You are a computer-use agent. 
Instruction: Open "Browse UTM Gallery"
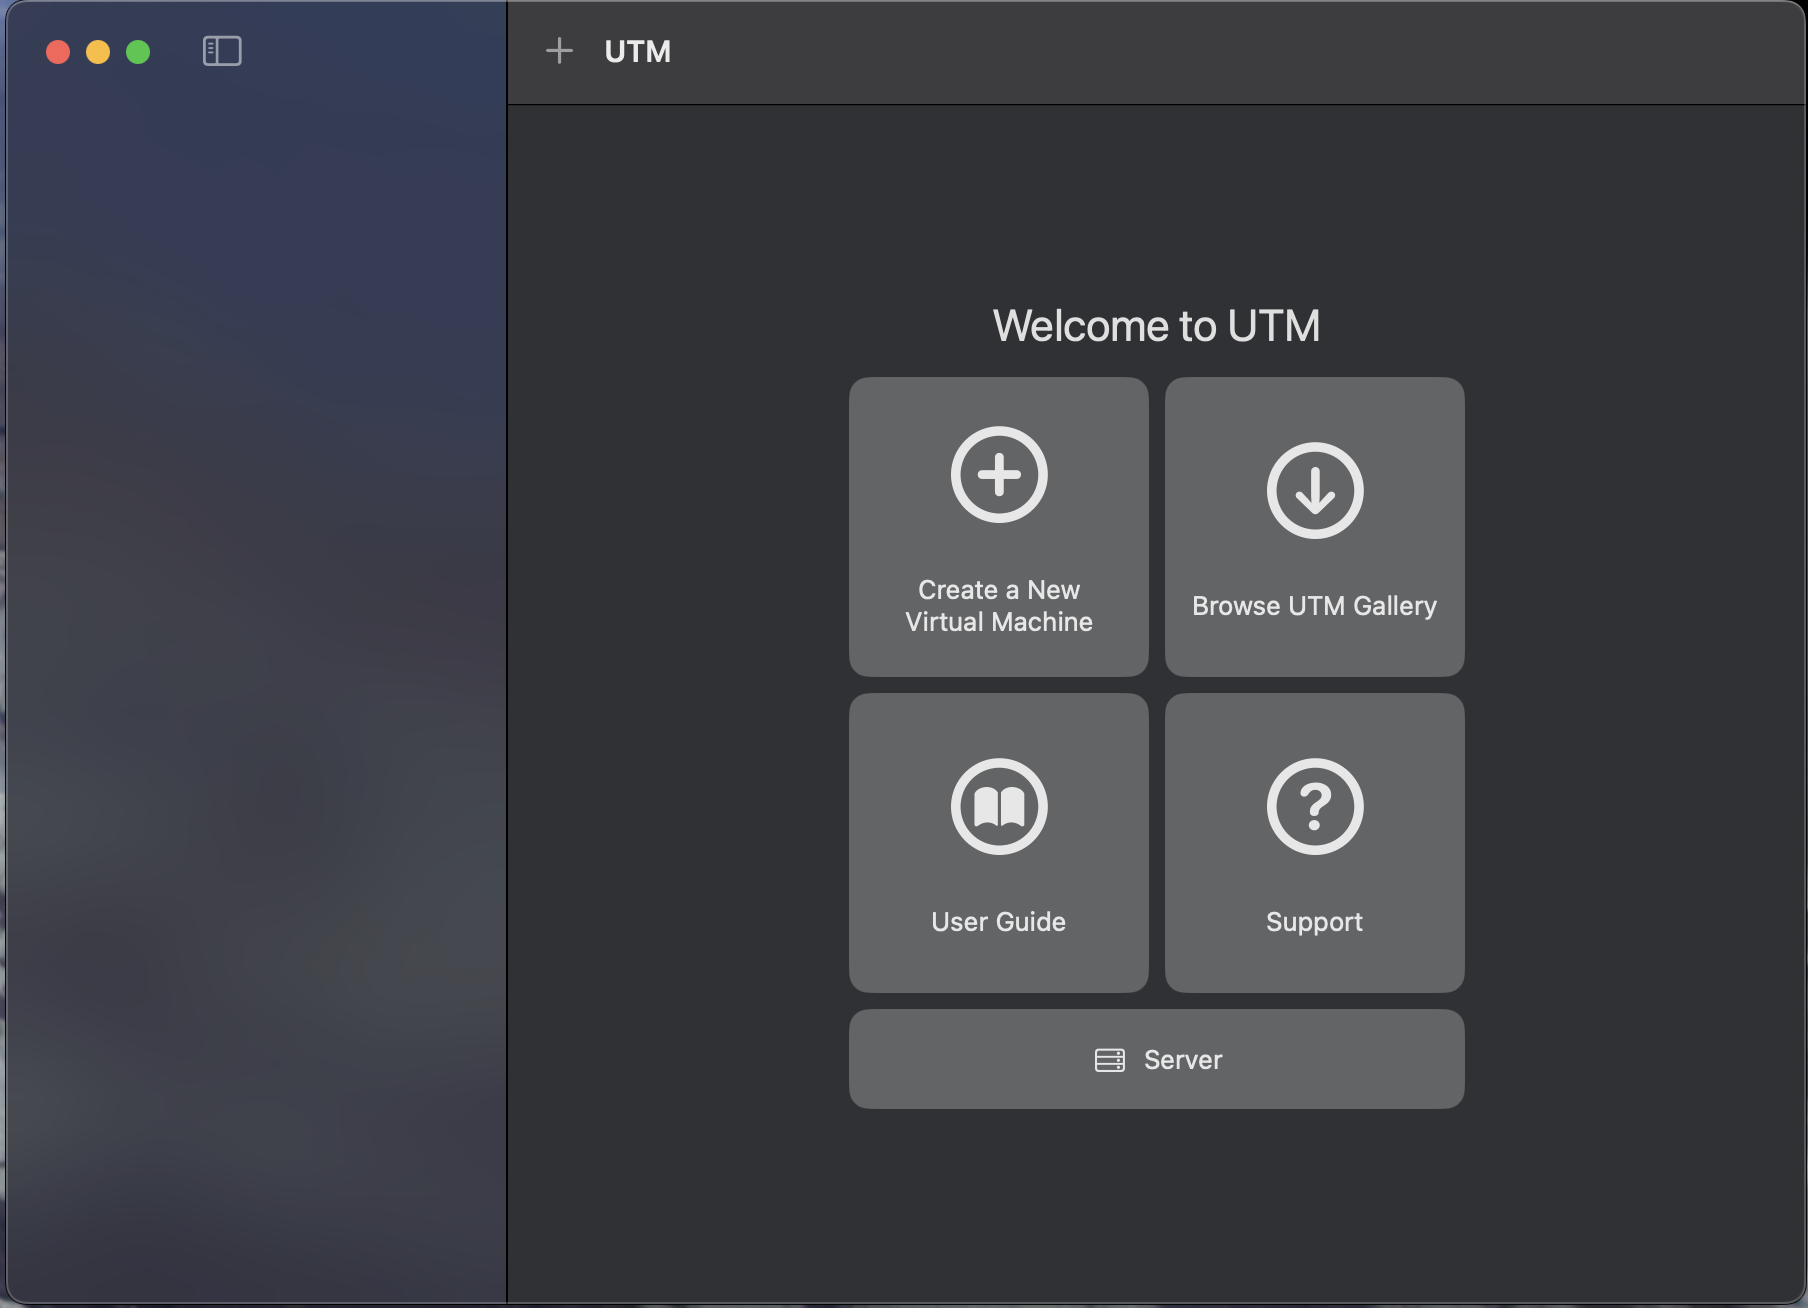click(x=1314, y=527)
